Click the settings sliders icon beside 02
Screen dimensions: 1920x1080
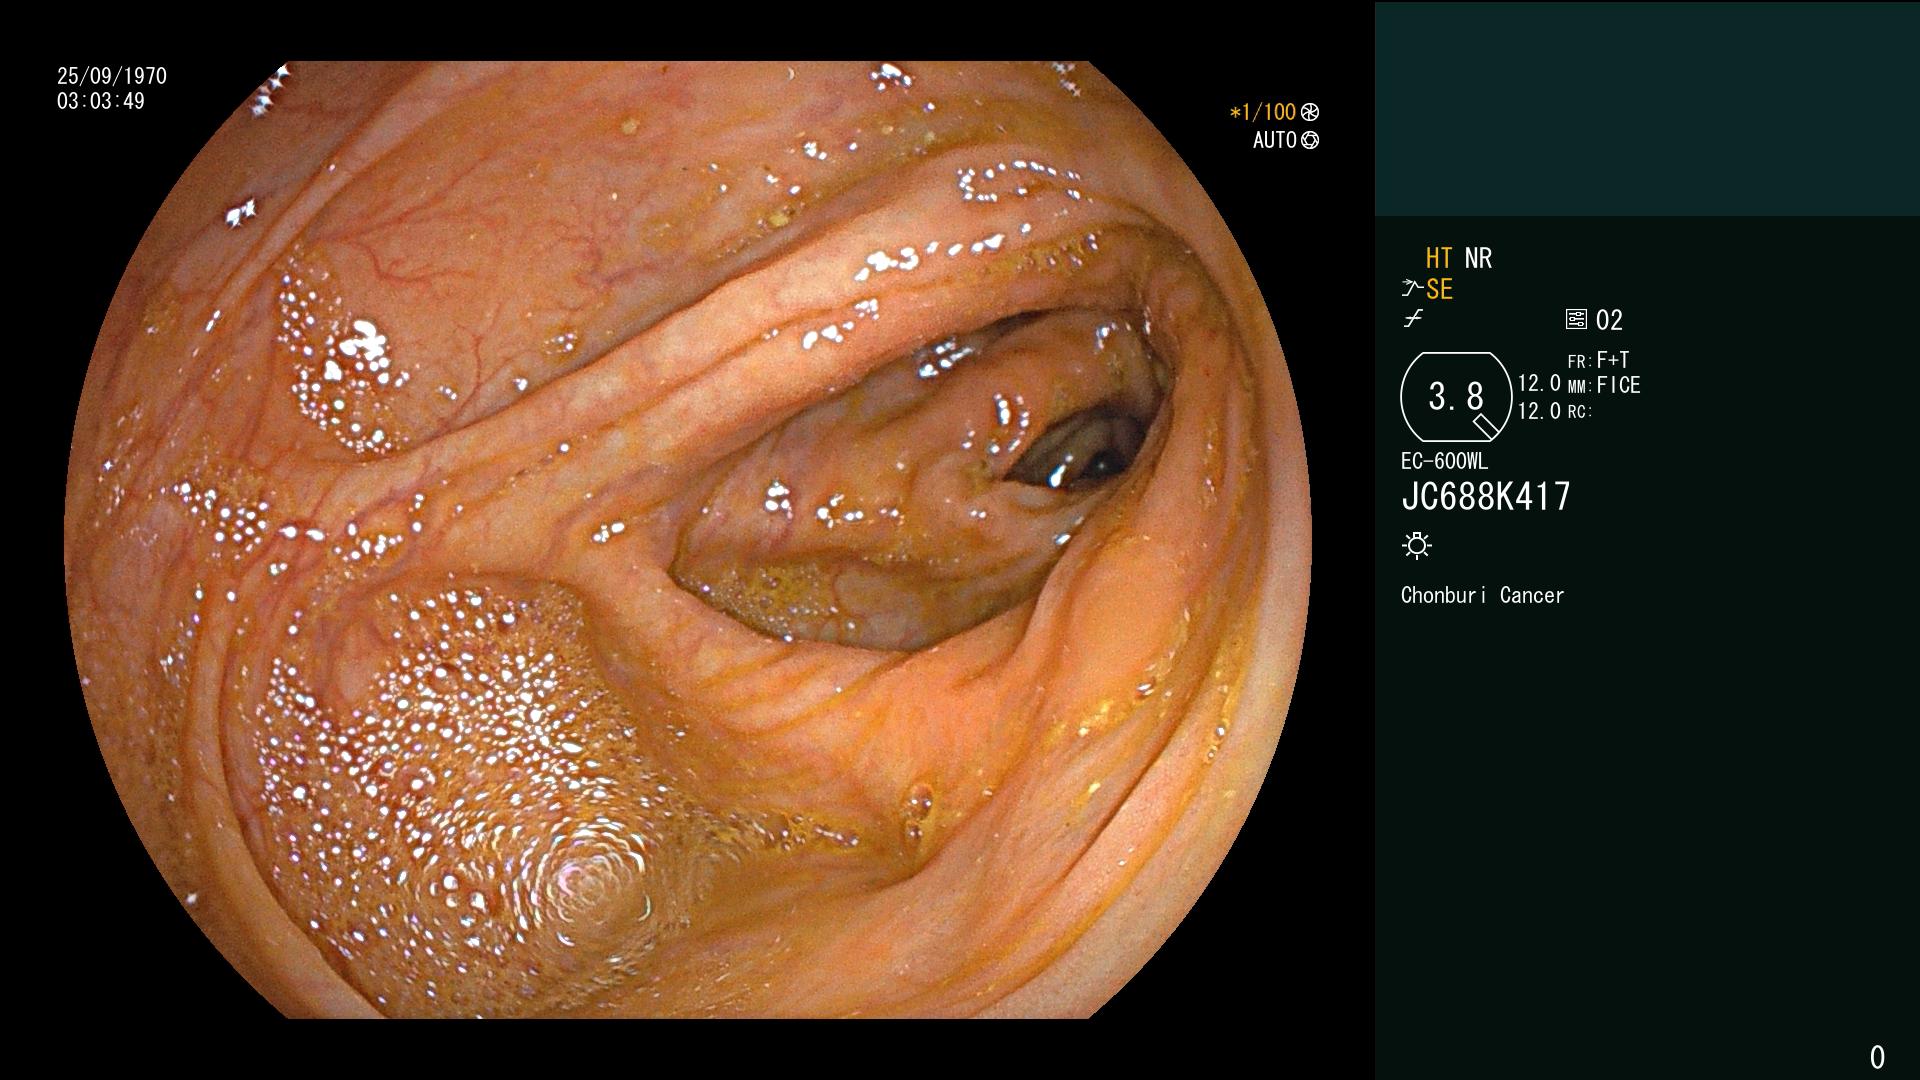(1576, 320)
